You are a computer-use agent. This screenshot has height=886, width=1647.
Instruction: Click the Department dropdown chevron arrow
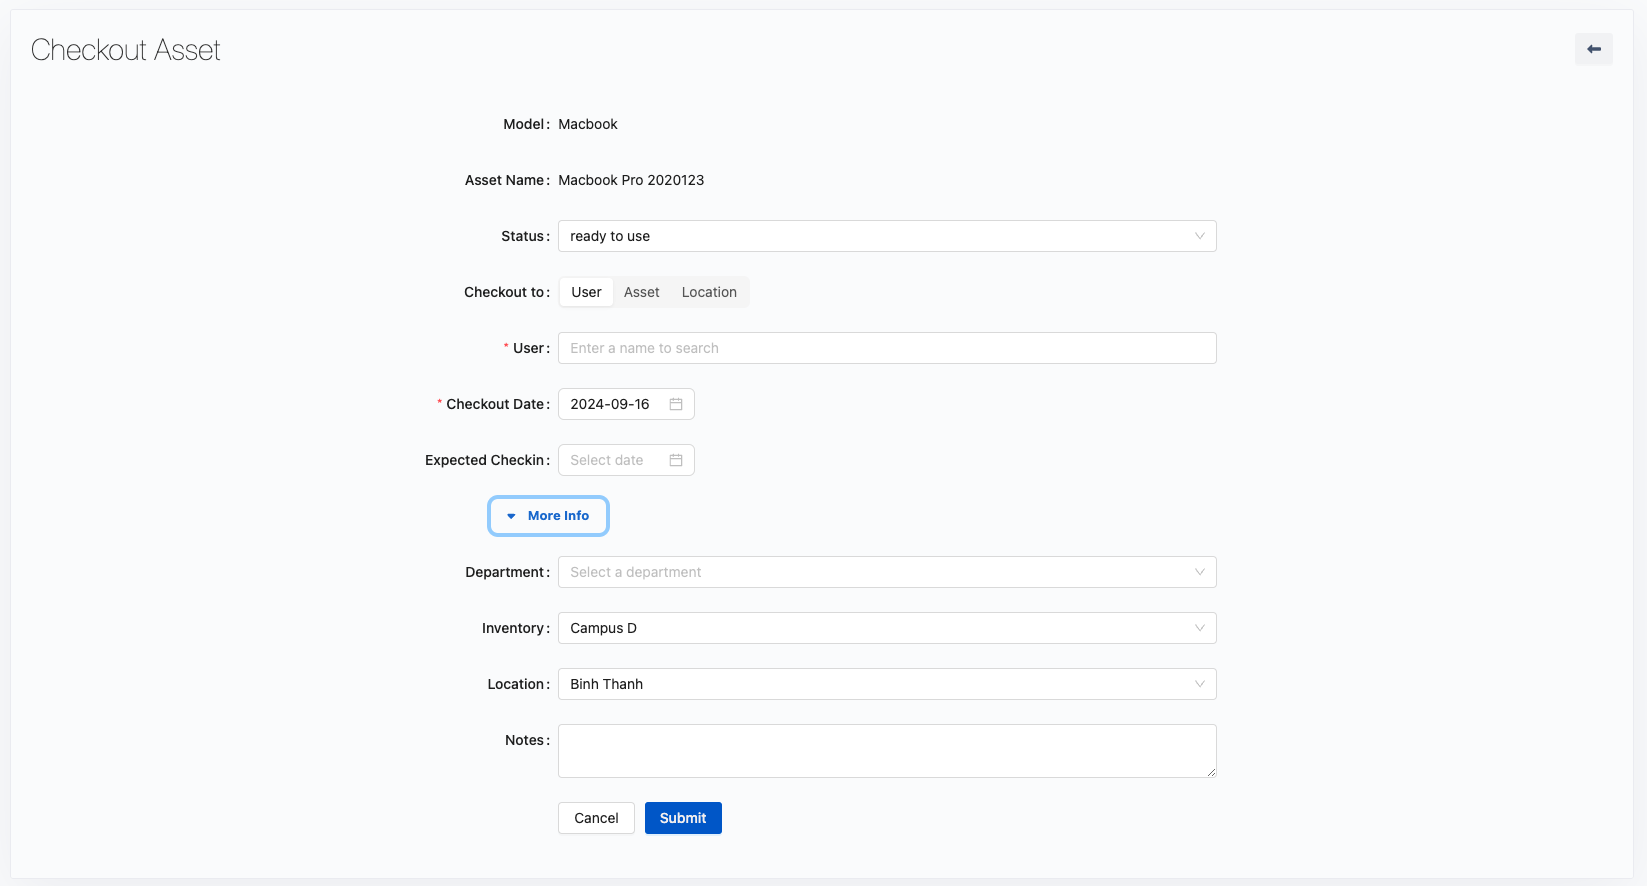[1199, 572]
